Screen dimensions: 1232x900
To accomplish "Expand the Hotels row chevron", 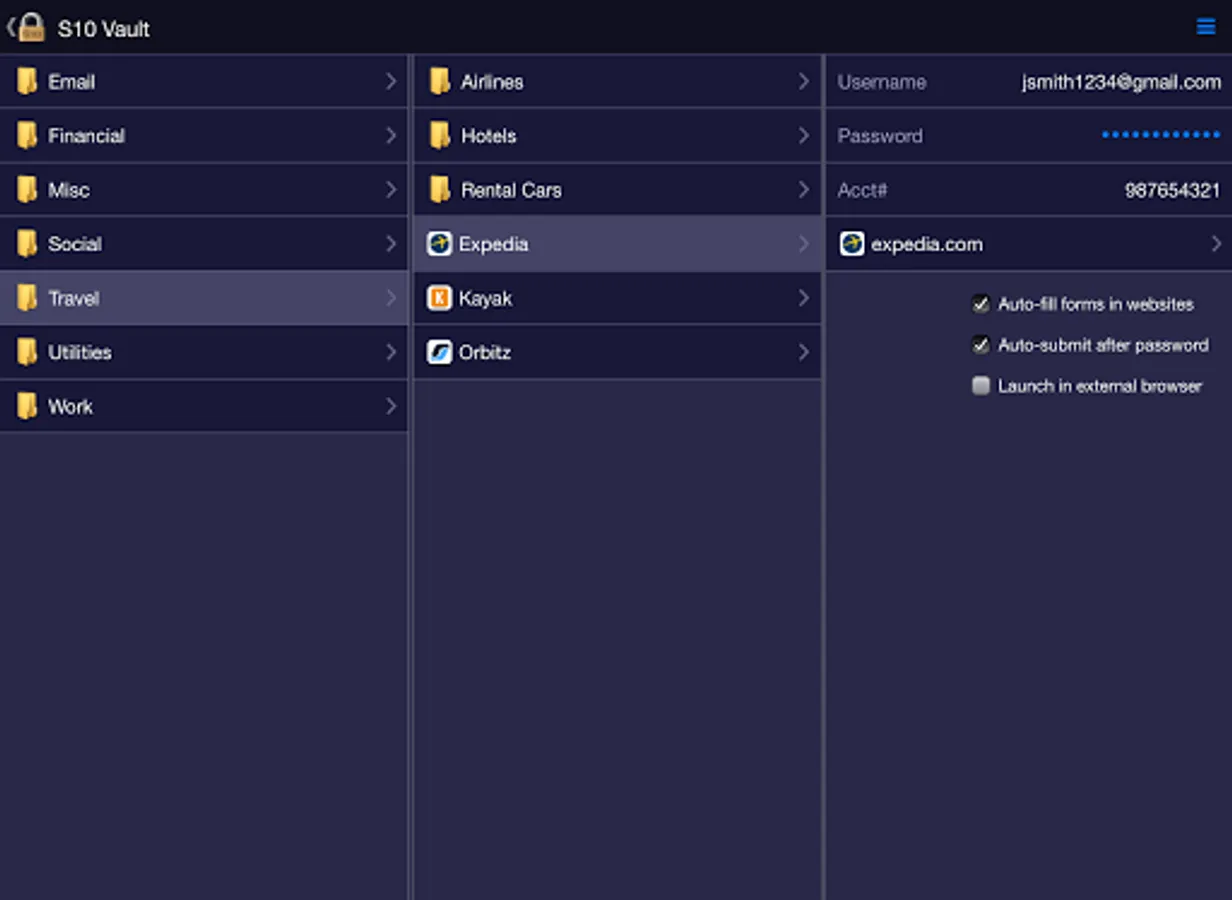I will click(x=803, y=135).
